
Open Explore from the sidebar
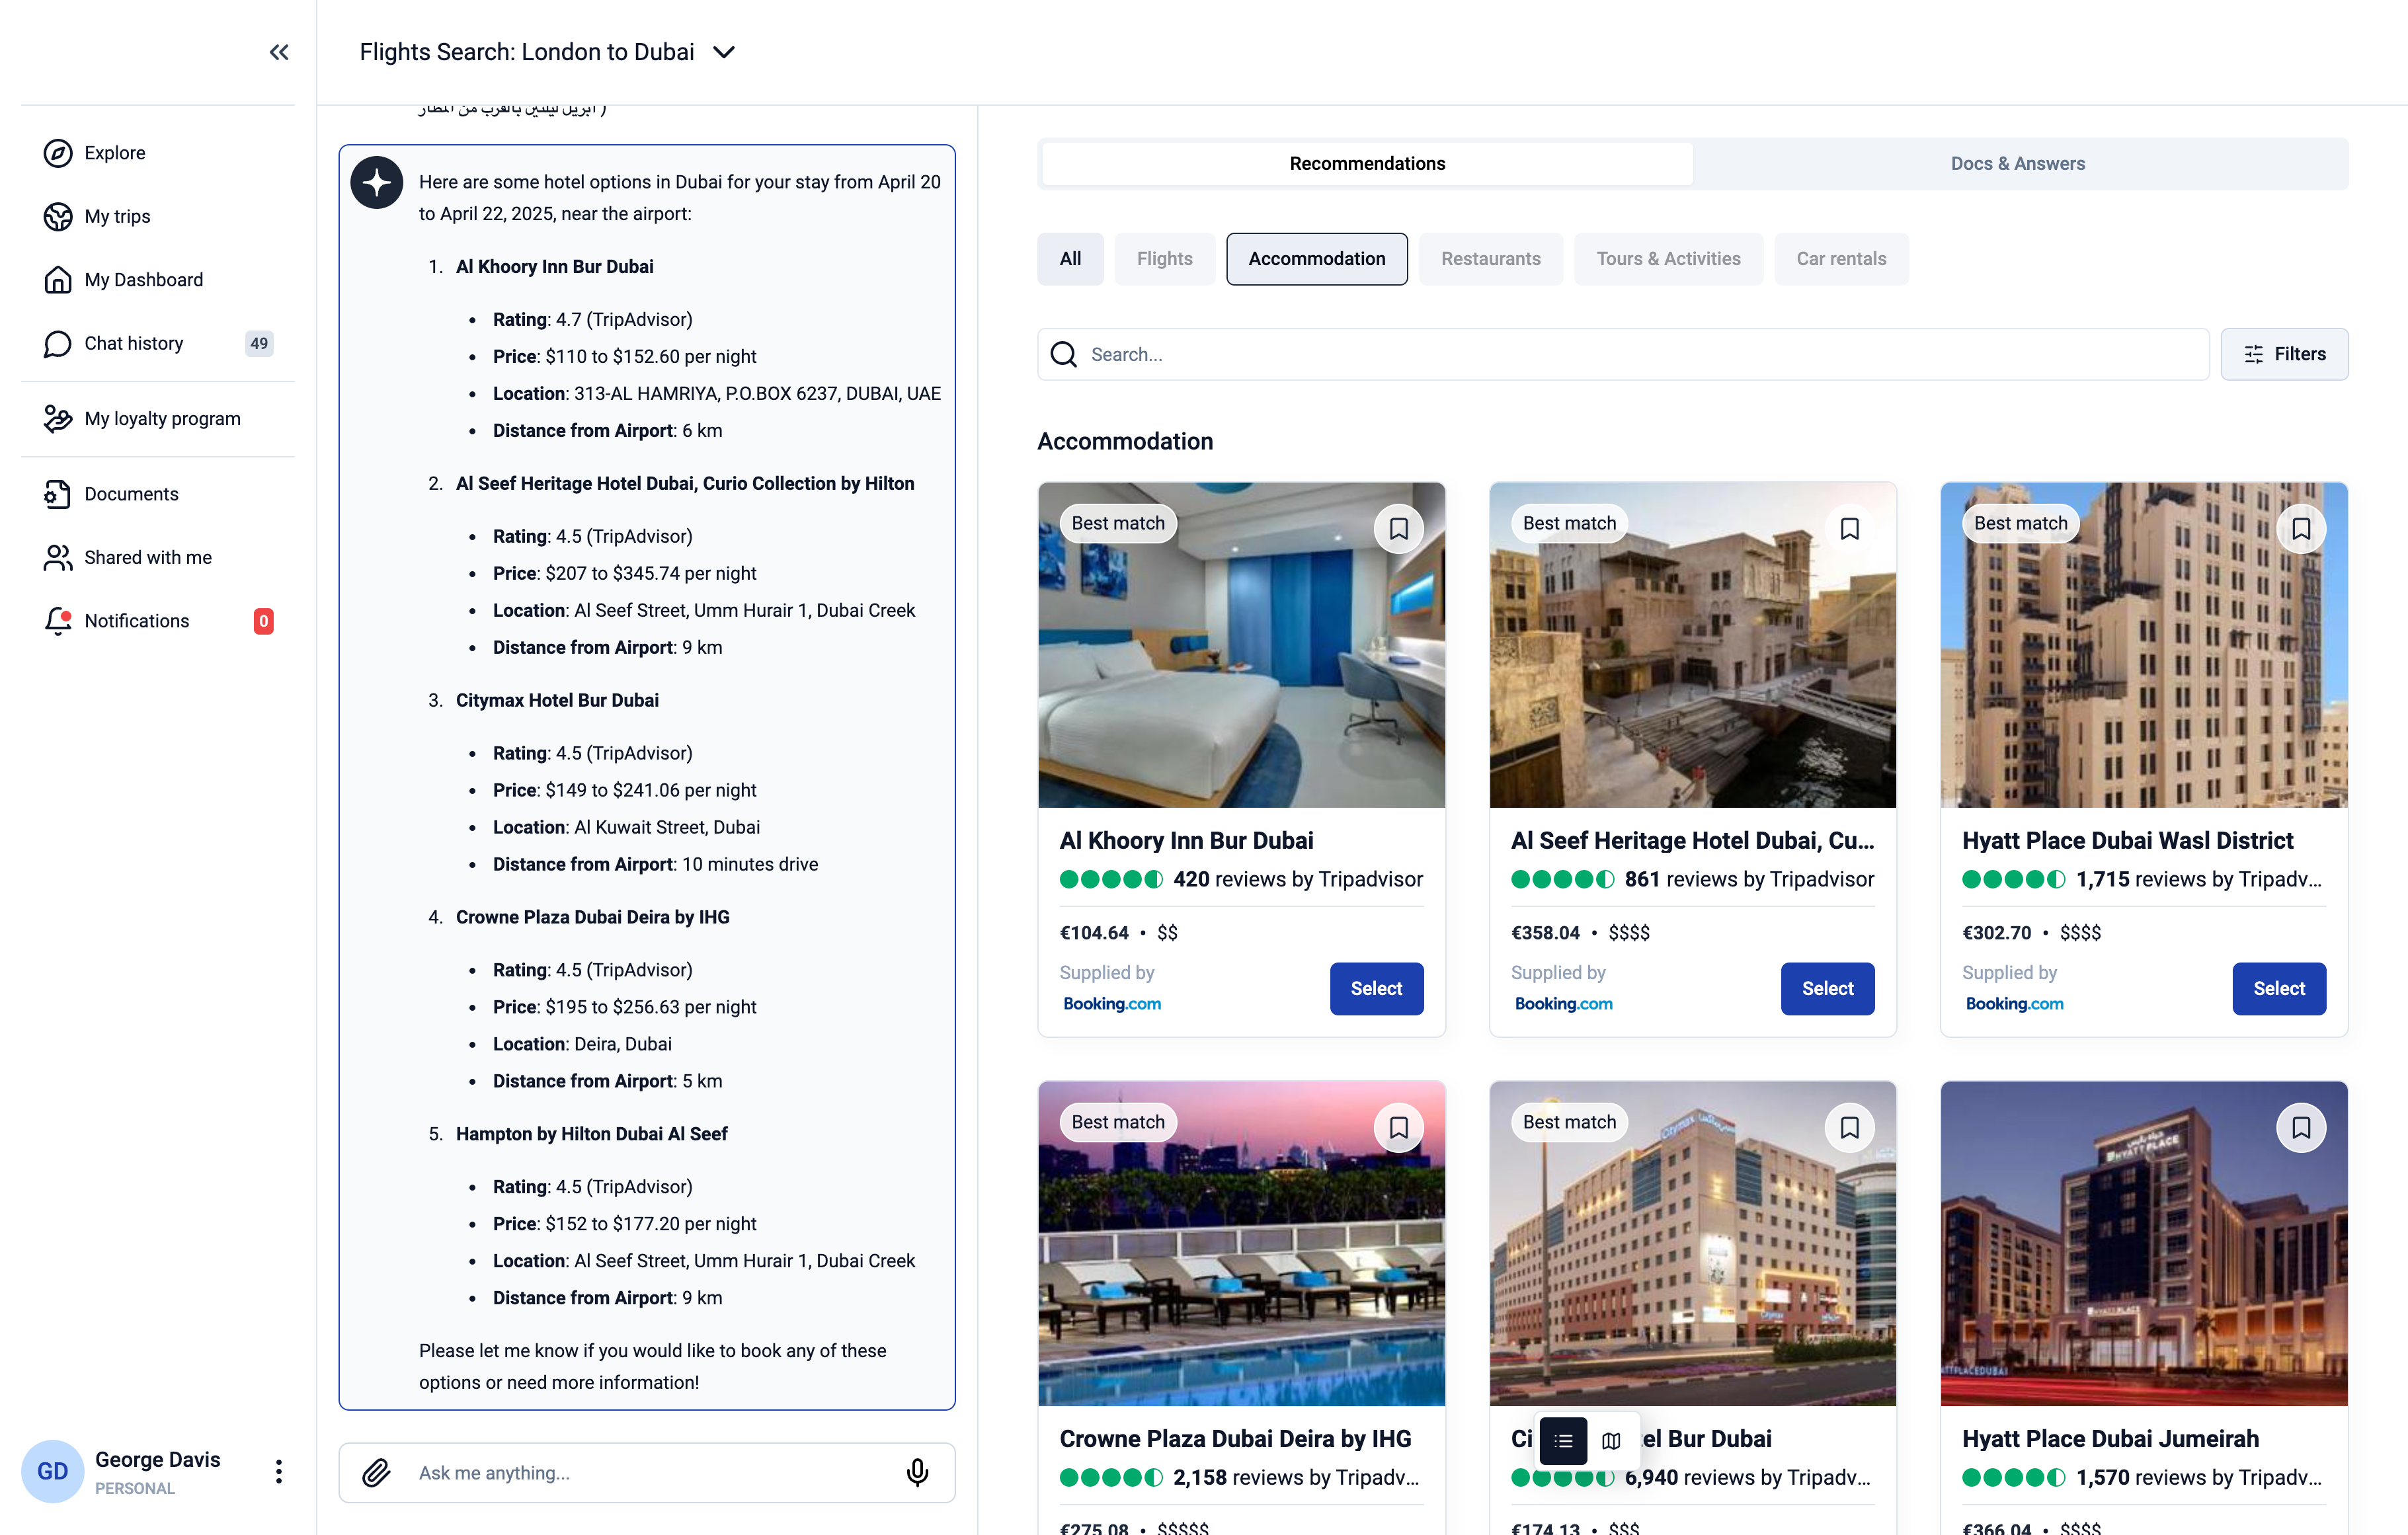pyautogui.click(x=114, y=153)
